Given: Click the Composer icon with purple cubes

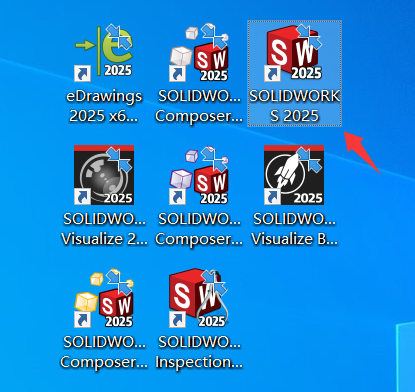Looking at the screenshot, I should coord(199,175).
